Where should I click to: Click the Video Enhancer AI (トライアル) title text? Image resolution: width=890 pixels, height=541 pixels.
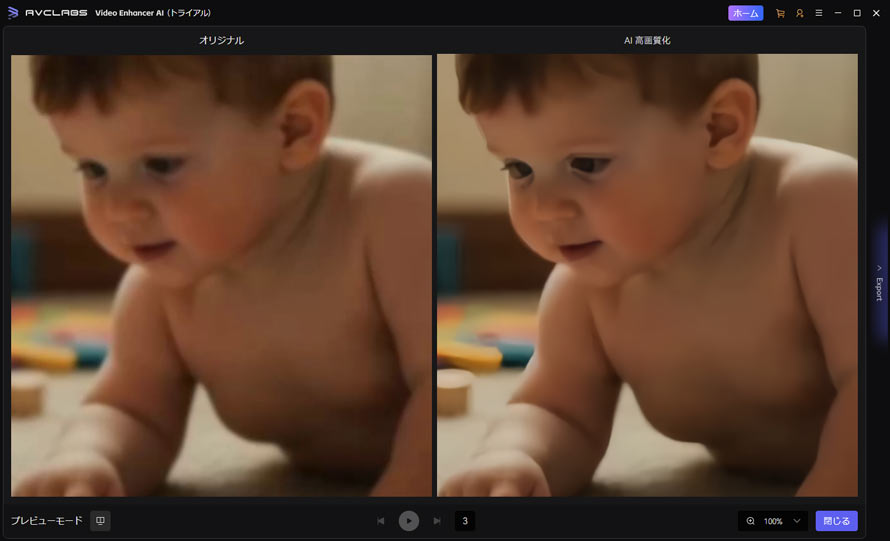(x=153, y=13)
